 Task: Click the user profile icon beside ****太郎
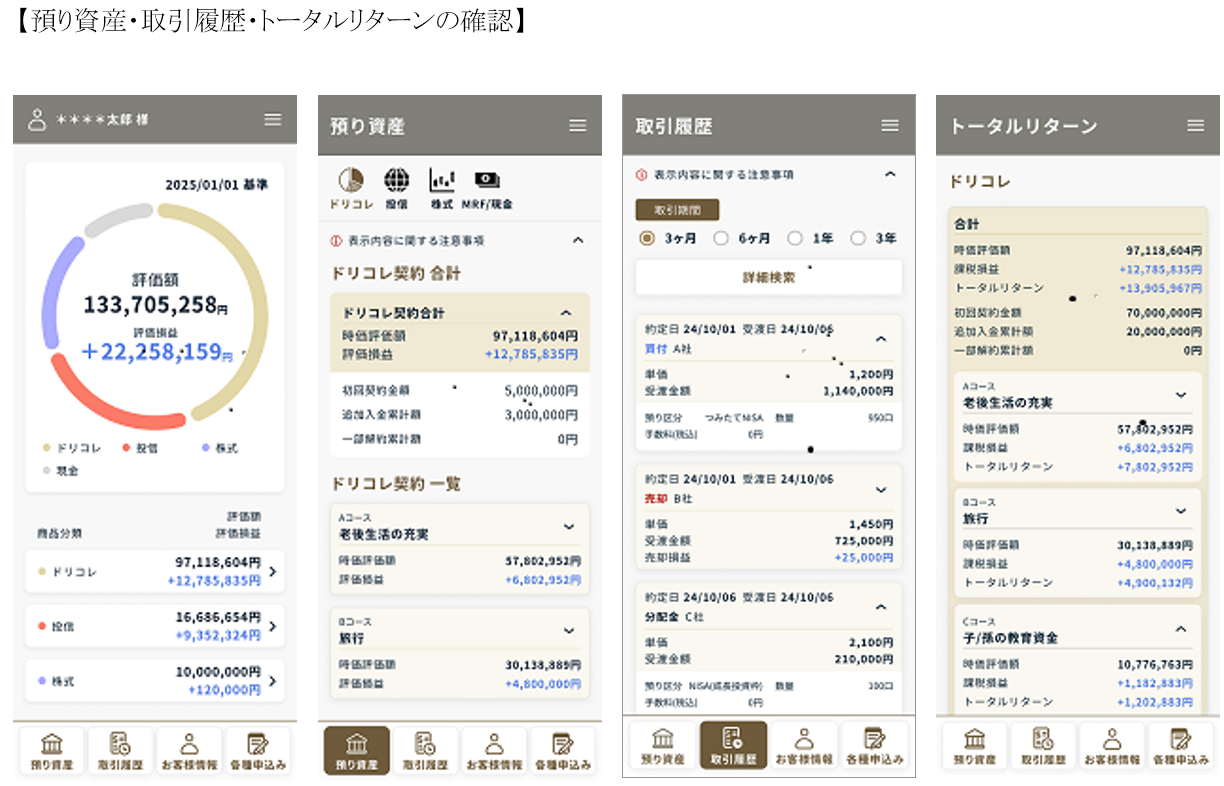tap(37, 120)
